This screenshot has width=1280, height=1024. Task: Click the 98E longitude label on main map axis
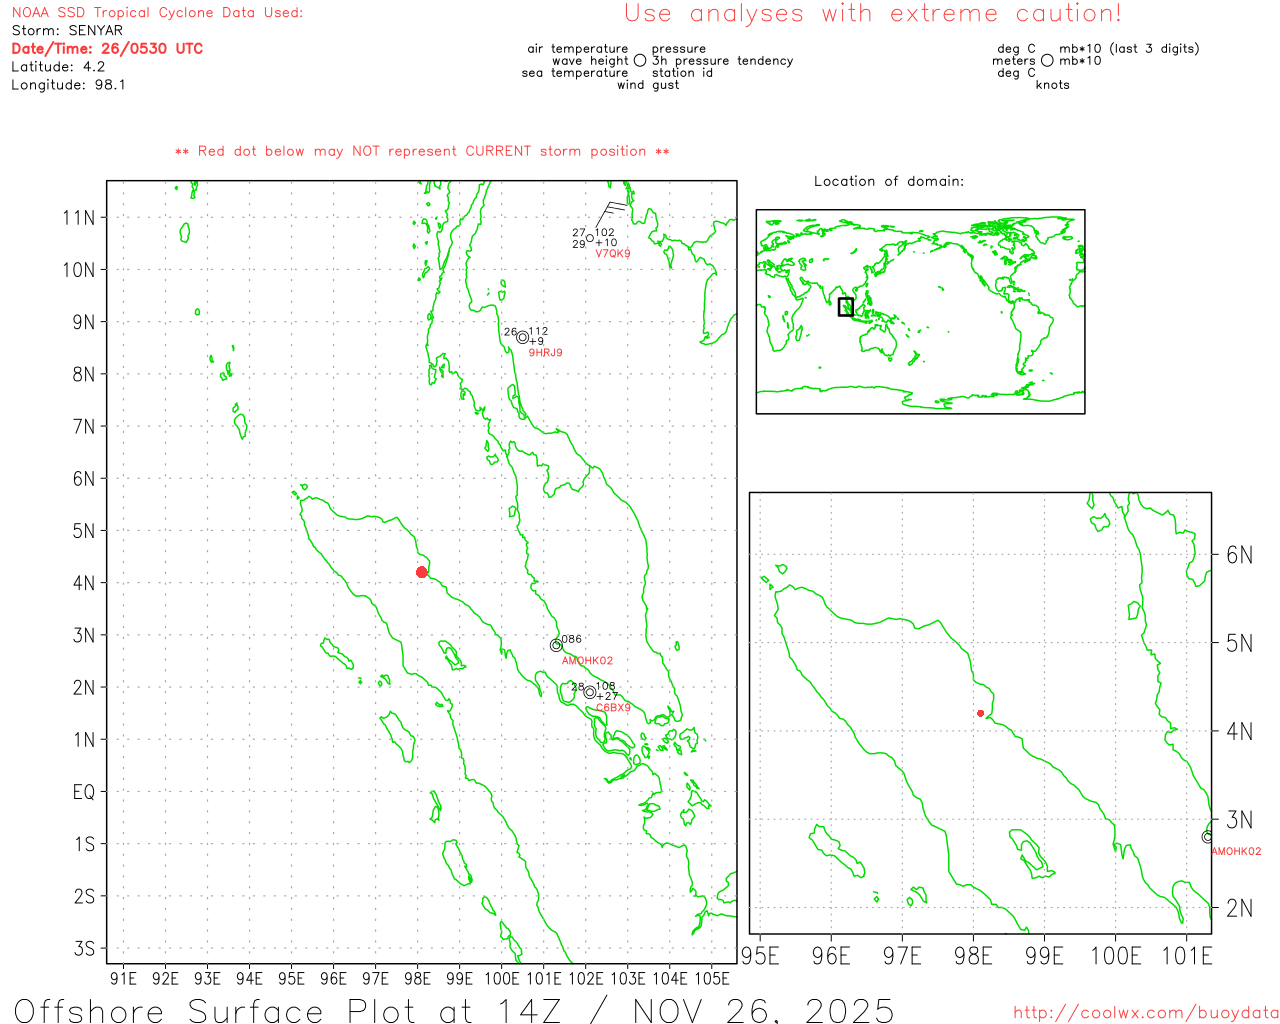tap(417, 978)
